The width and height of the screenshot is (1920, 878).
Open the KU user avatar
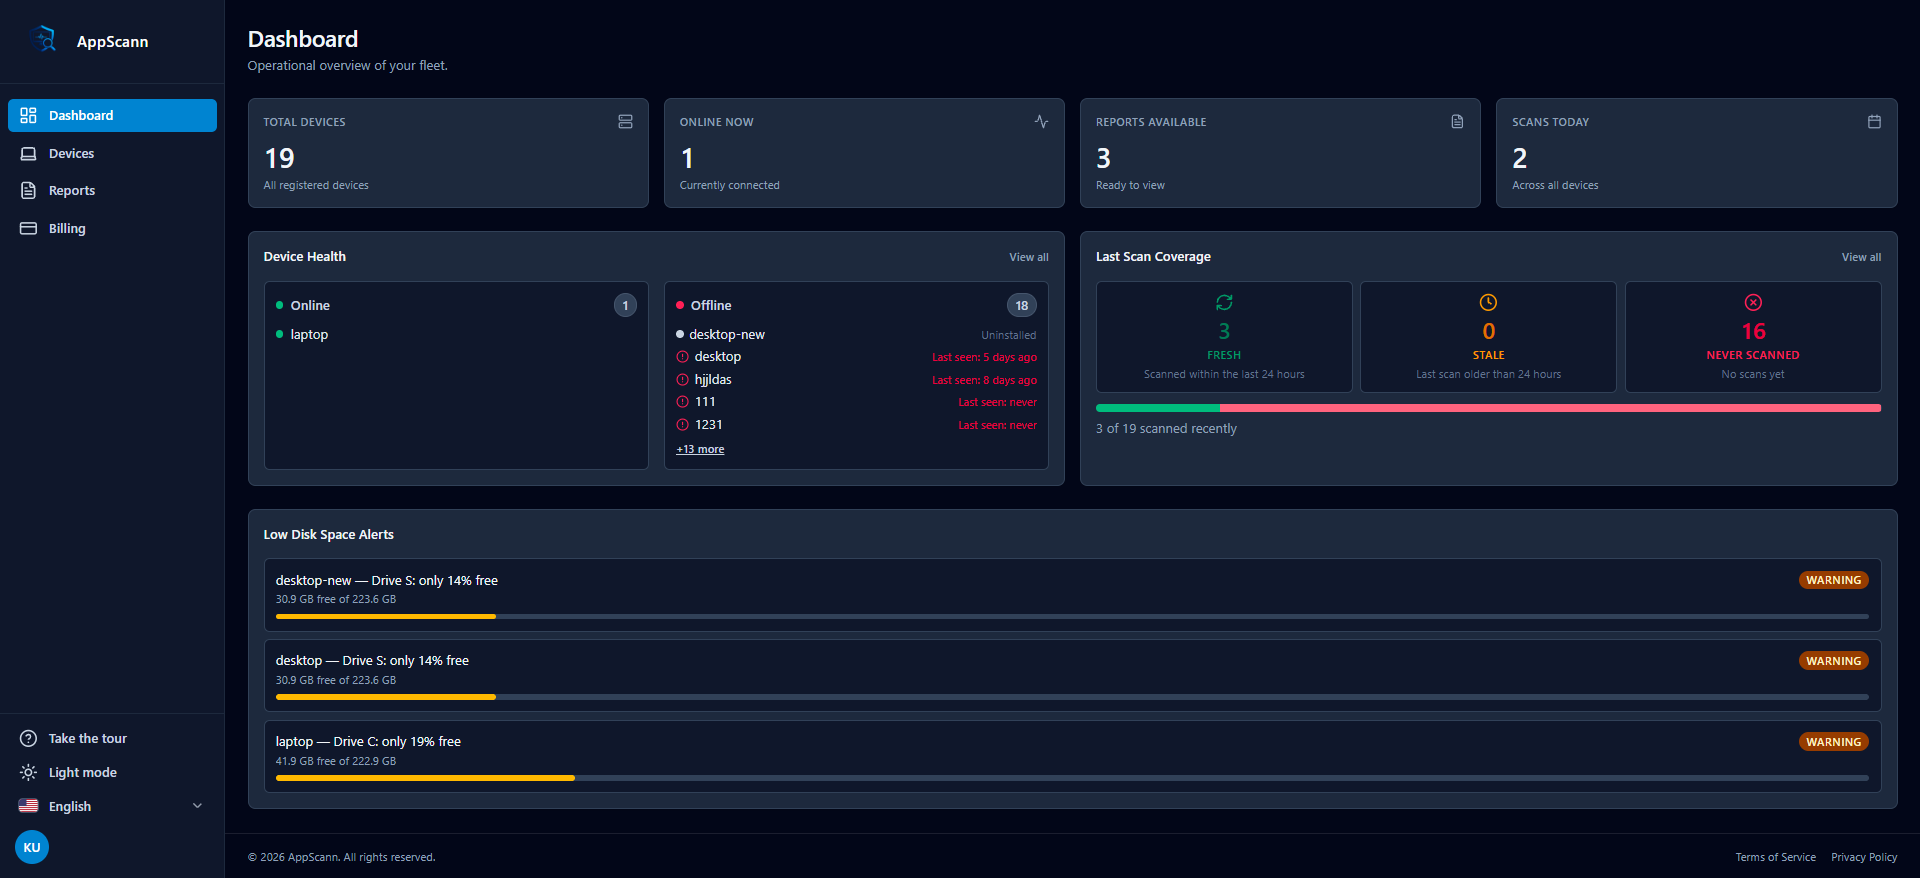coord(32,847)
